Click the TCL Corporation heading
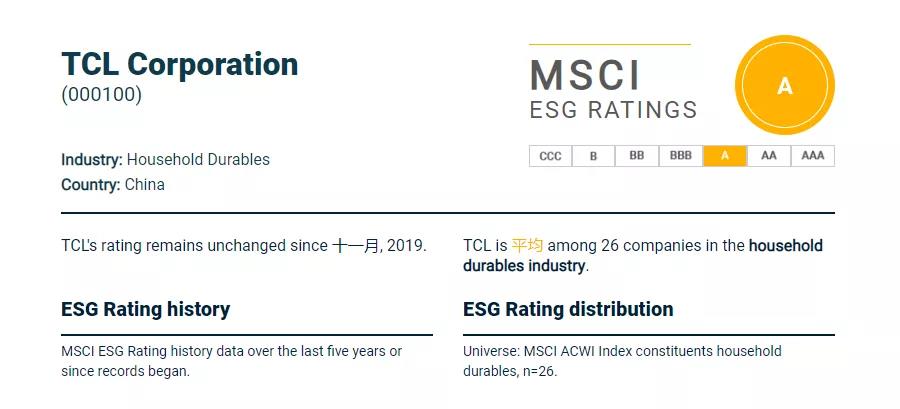This screenshot has height=409, width=900. click(180, 64)
